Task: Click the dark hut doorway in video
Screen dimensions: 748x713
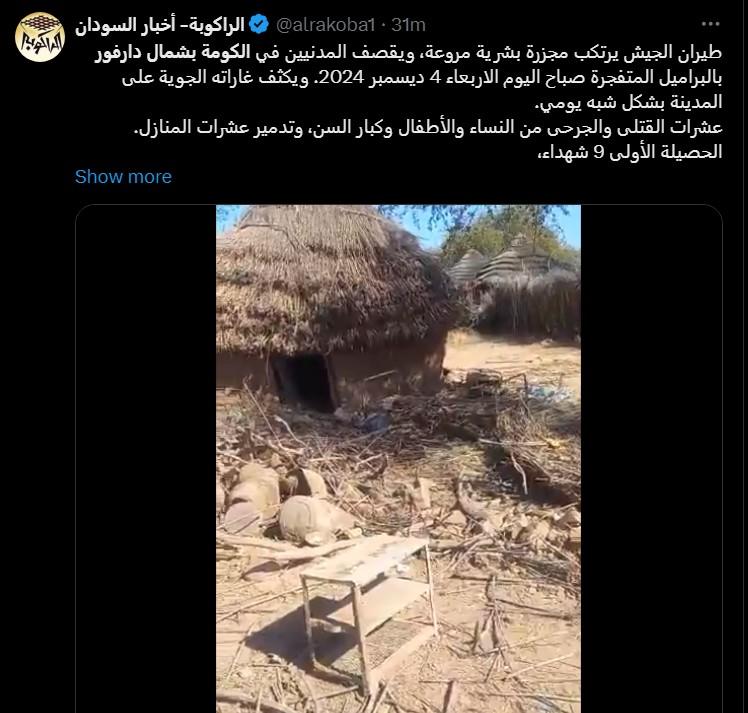Action: [303, 382]
